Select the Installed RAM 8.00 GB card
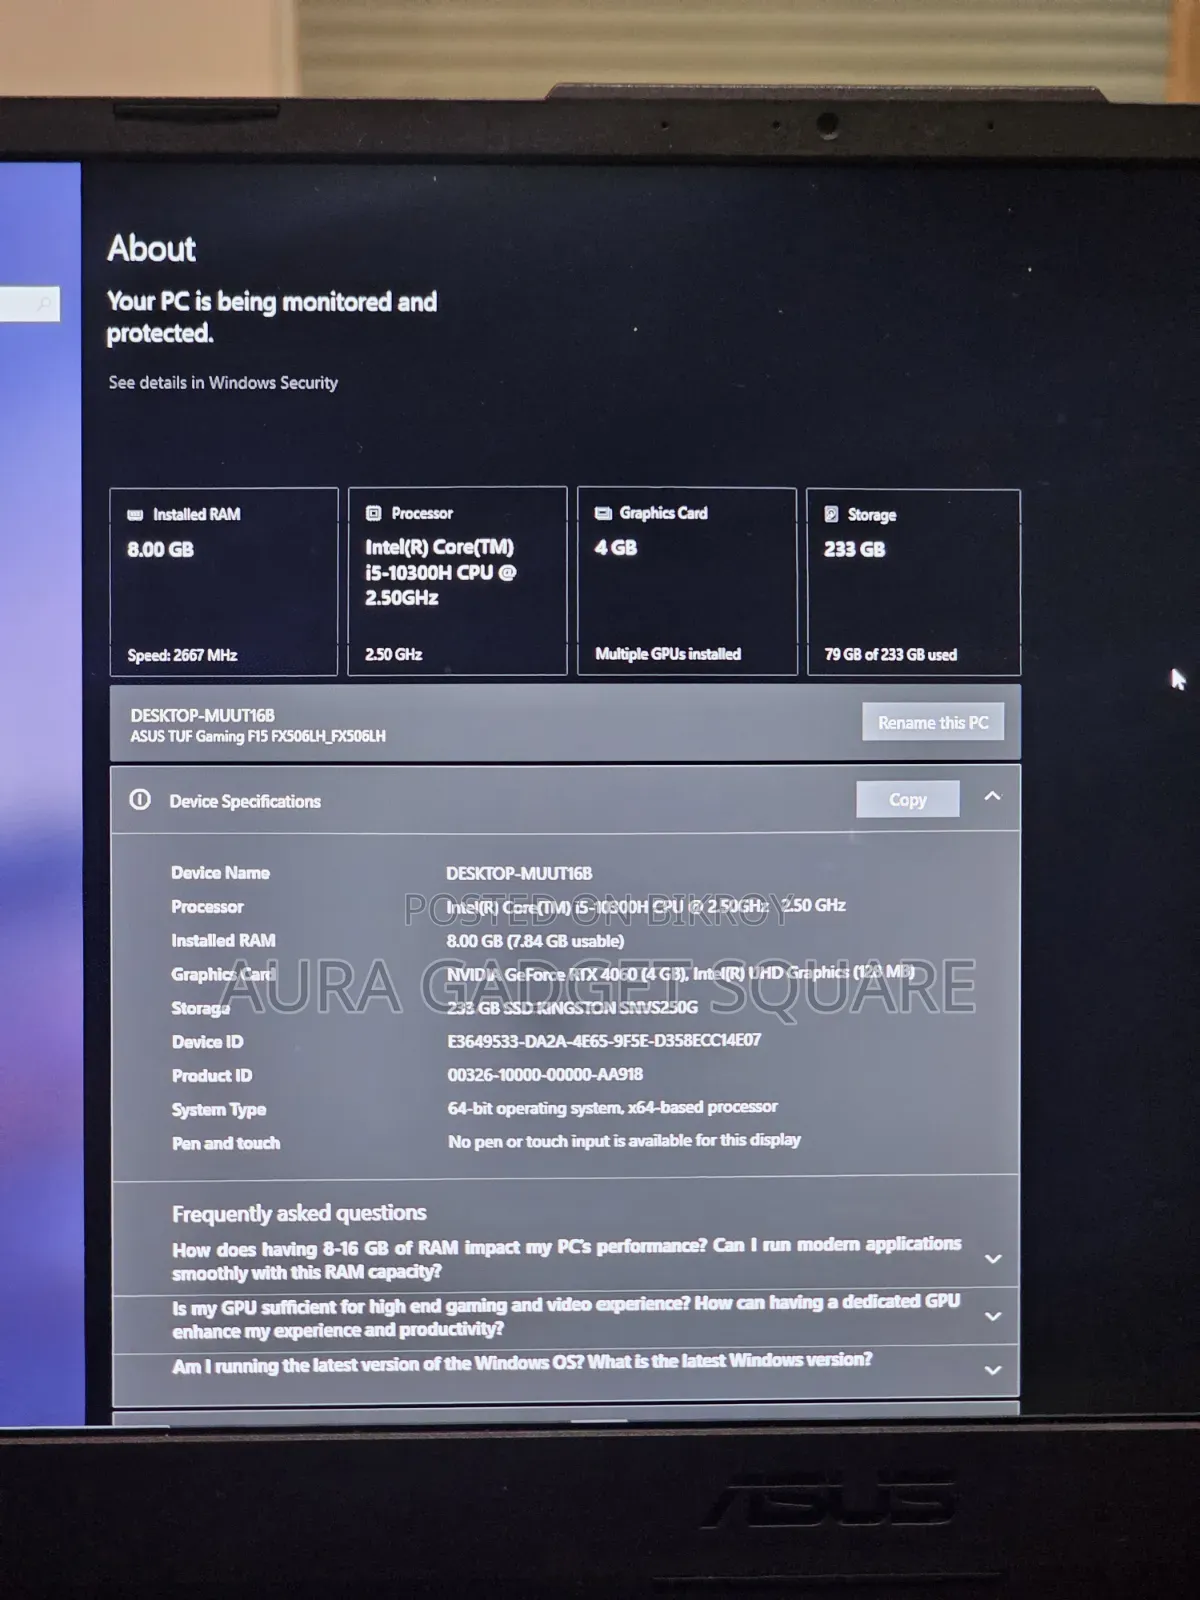The image size is (1200, 1600). click(224, 582)
